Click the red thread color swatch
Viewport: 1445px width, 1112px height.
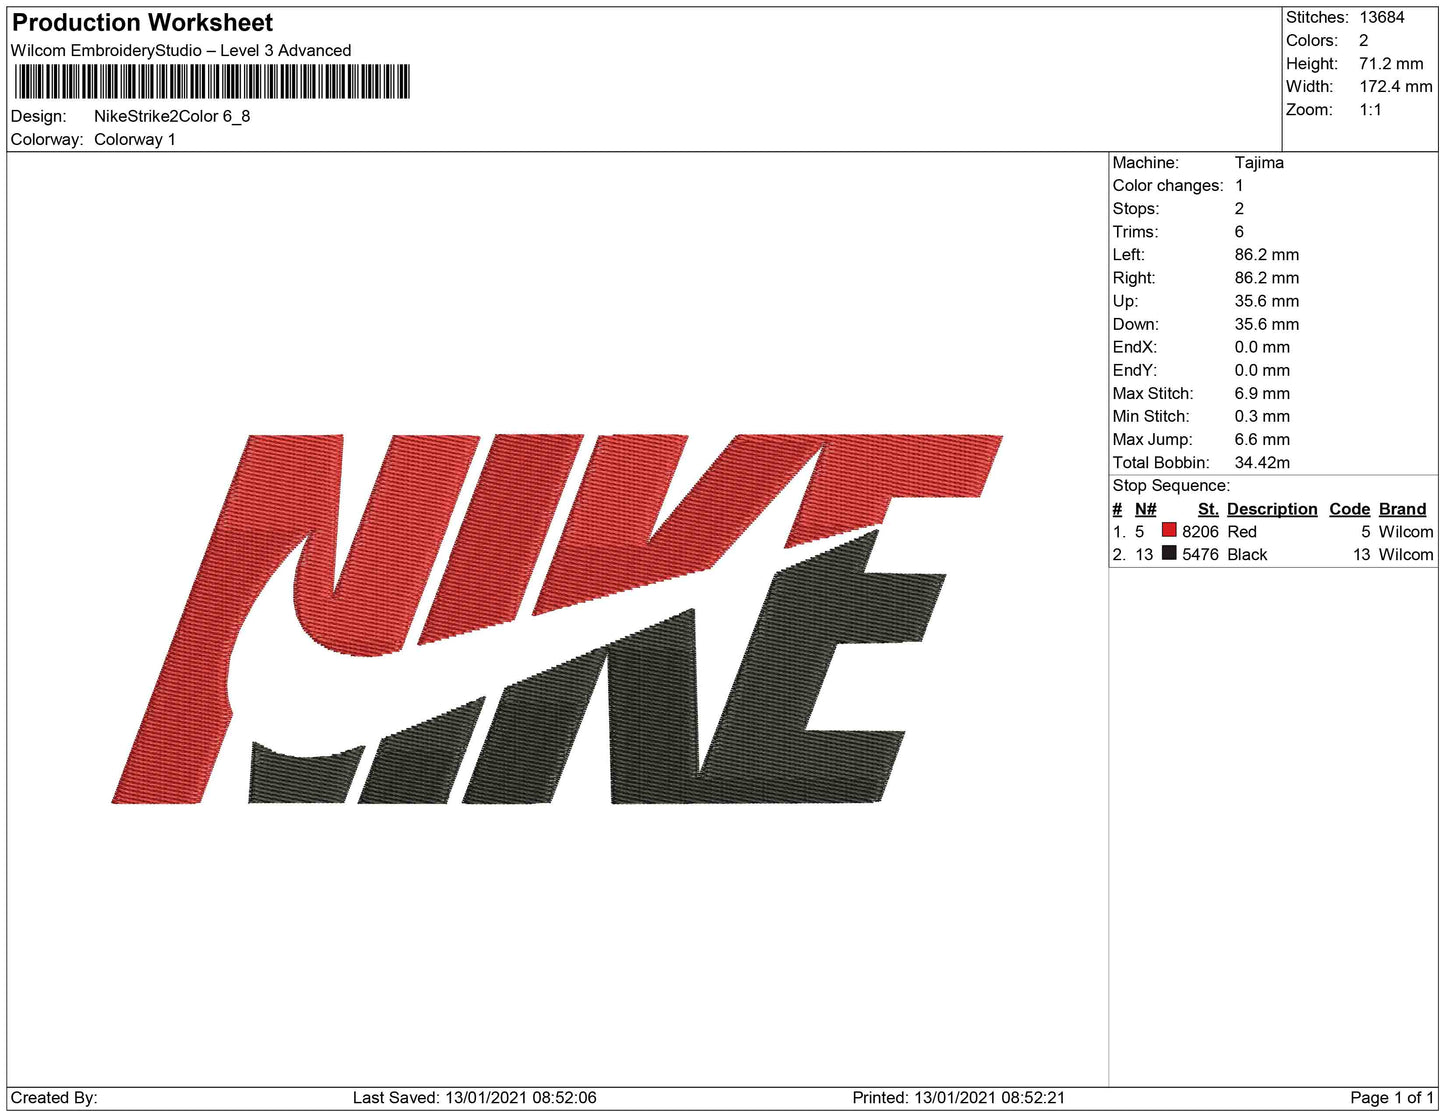point(1168,531)
